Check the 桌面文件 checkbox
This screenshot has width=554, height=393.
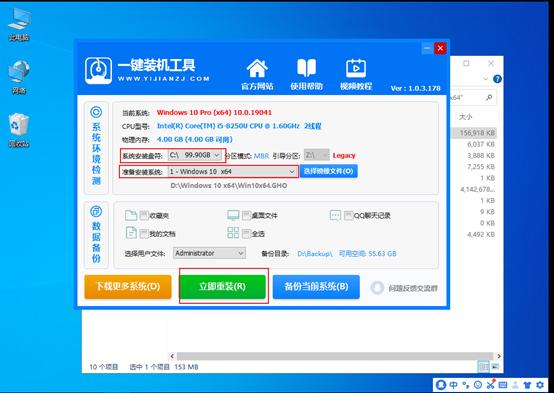pos(246,215)
